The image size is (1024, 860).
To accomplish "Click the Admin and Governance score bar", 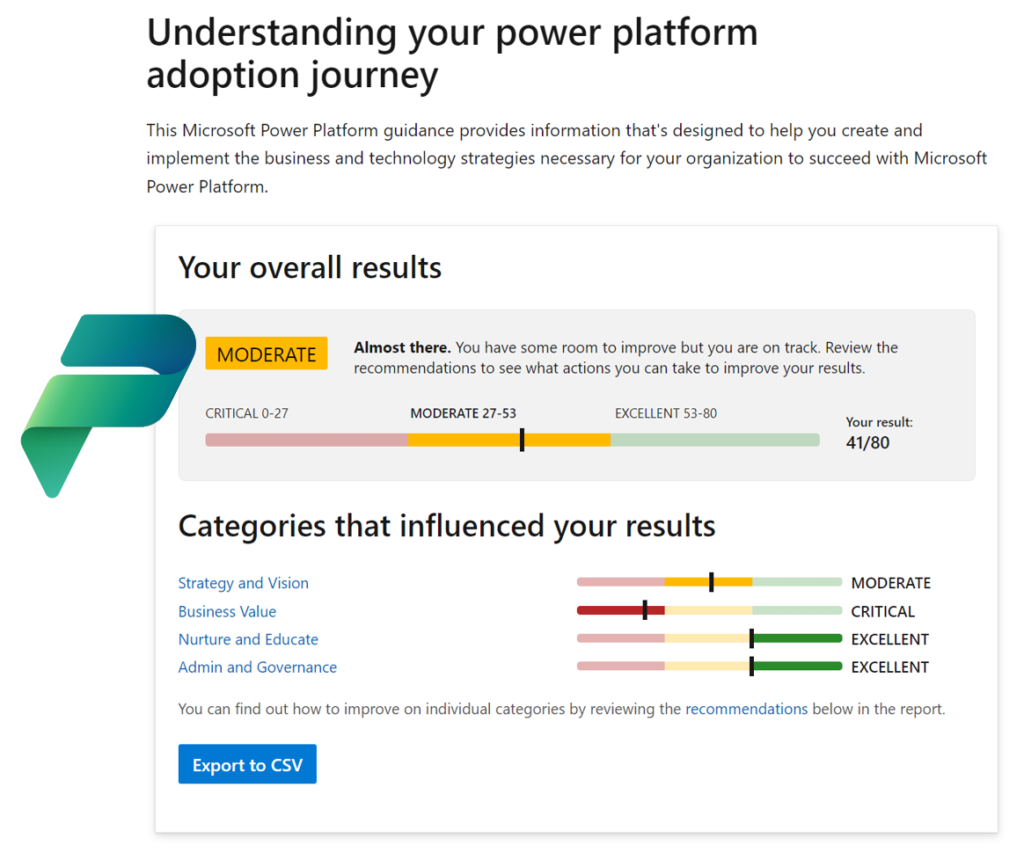I will click(709, 666).
